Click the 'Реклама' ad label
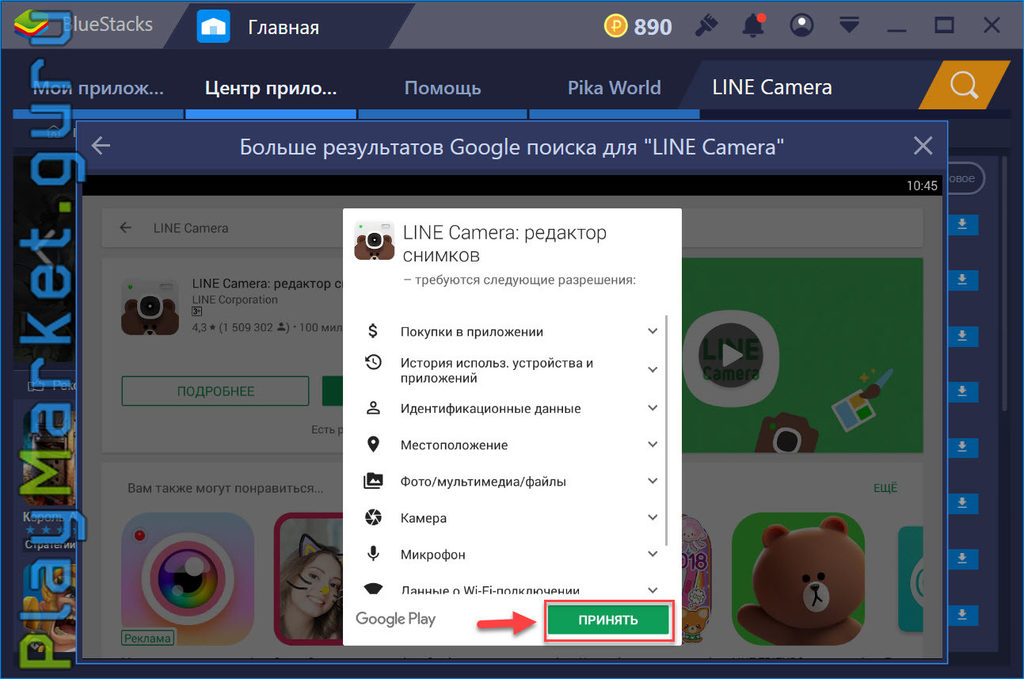The height and width of the screenshot is (679, 1024). click(148, 638)
